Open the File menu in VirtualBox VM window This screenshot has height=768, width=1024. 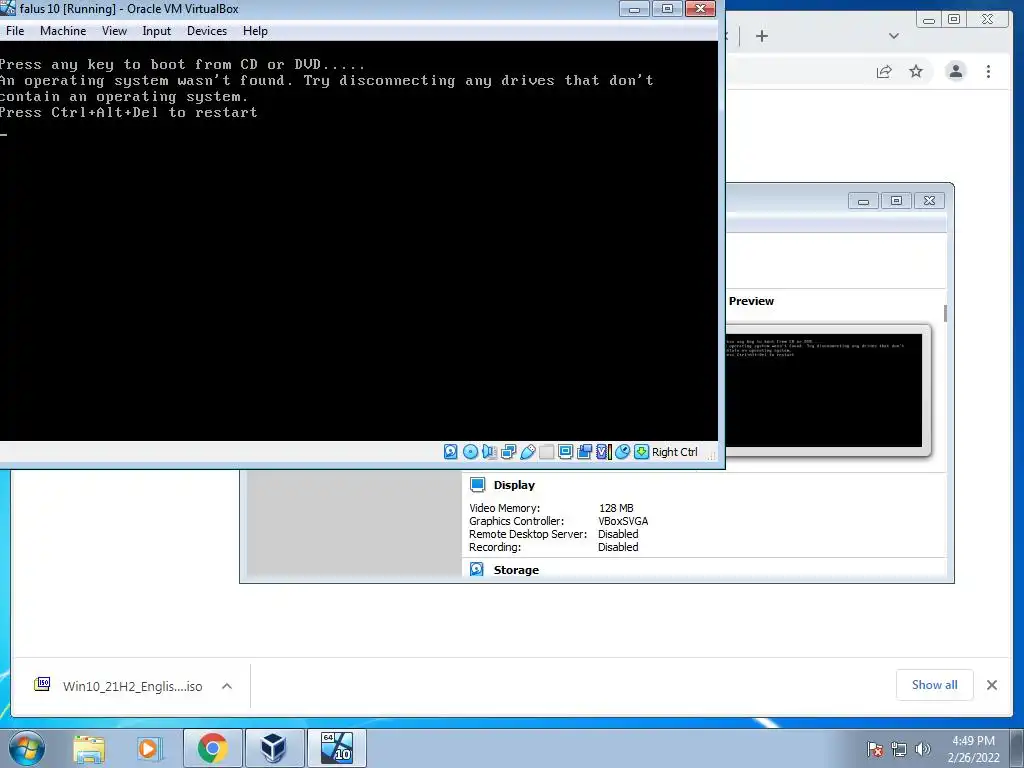[14, 31]
